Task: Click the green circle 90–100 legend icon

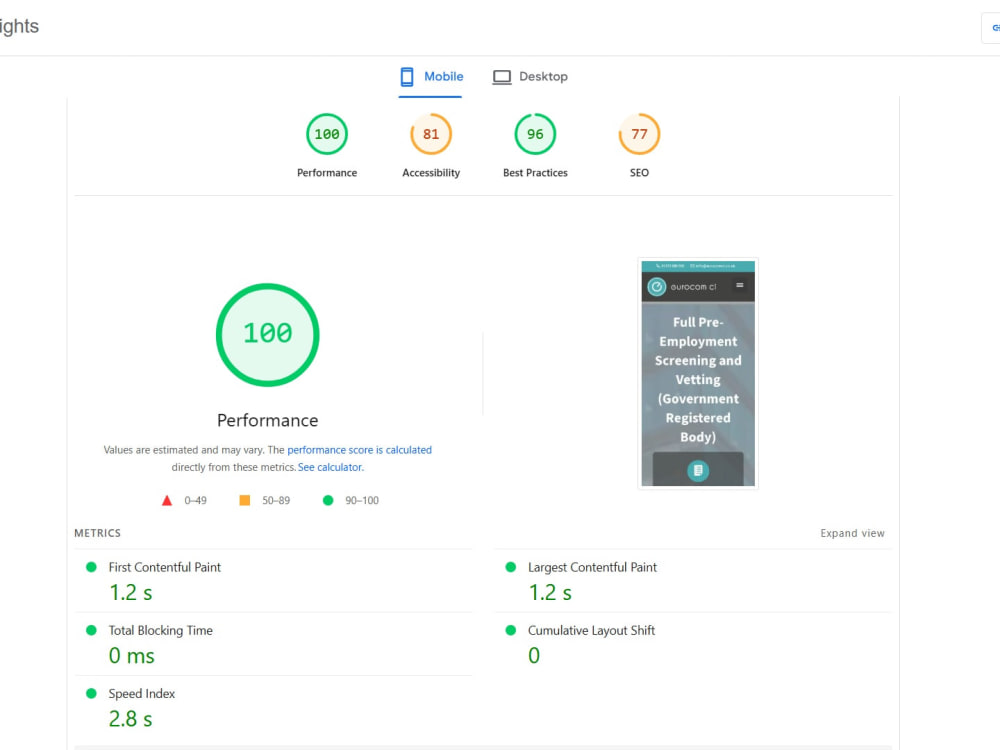Action: pos(328,501)
